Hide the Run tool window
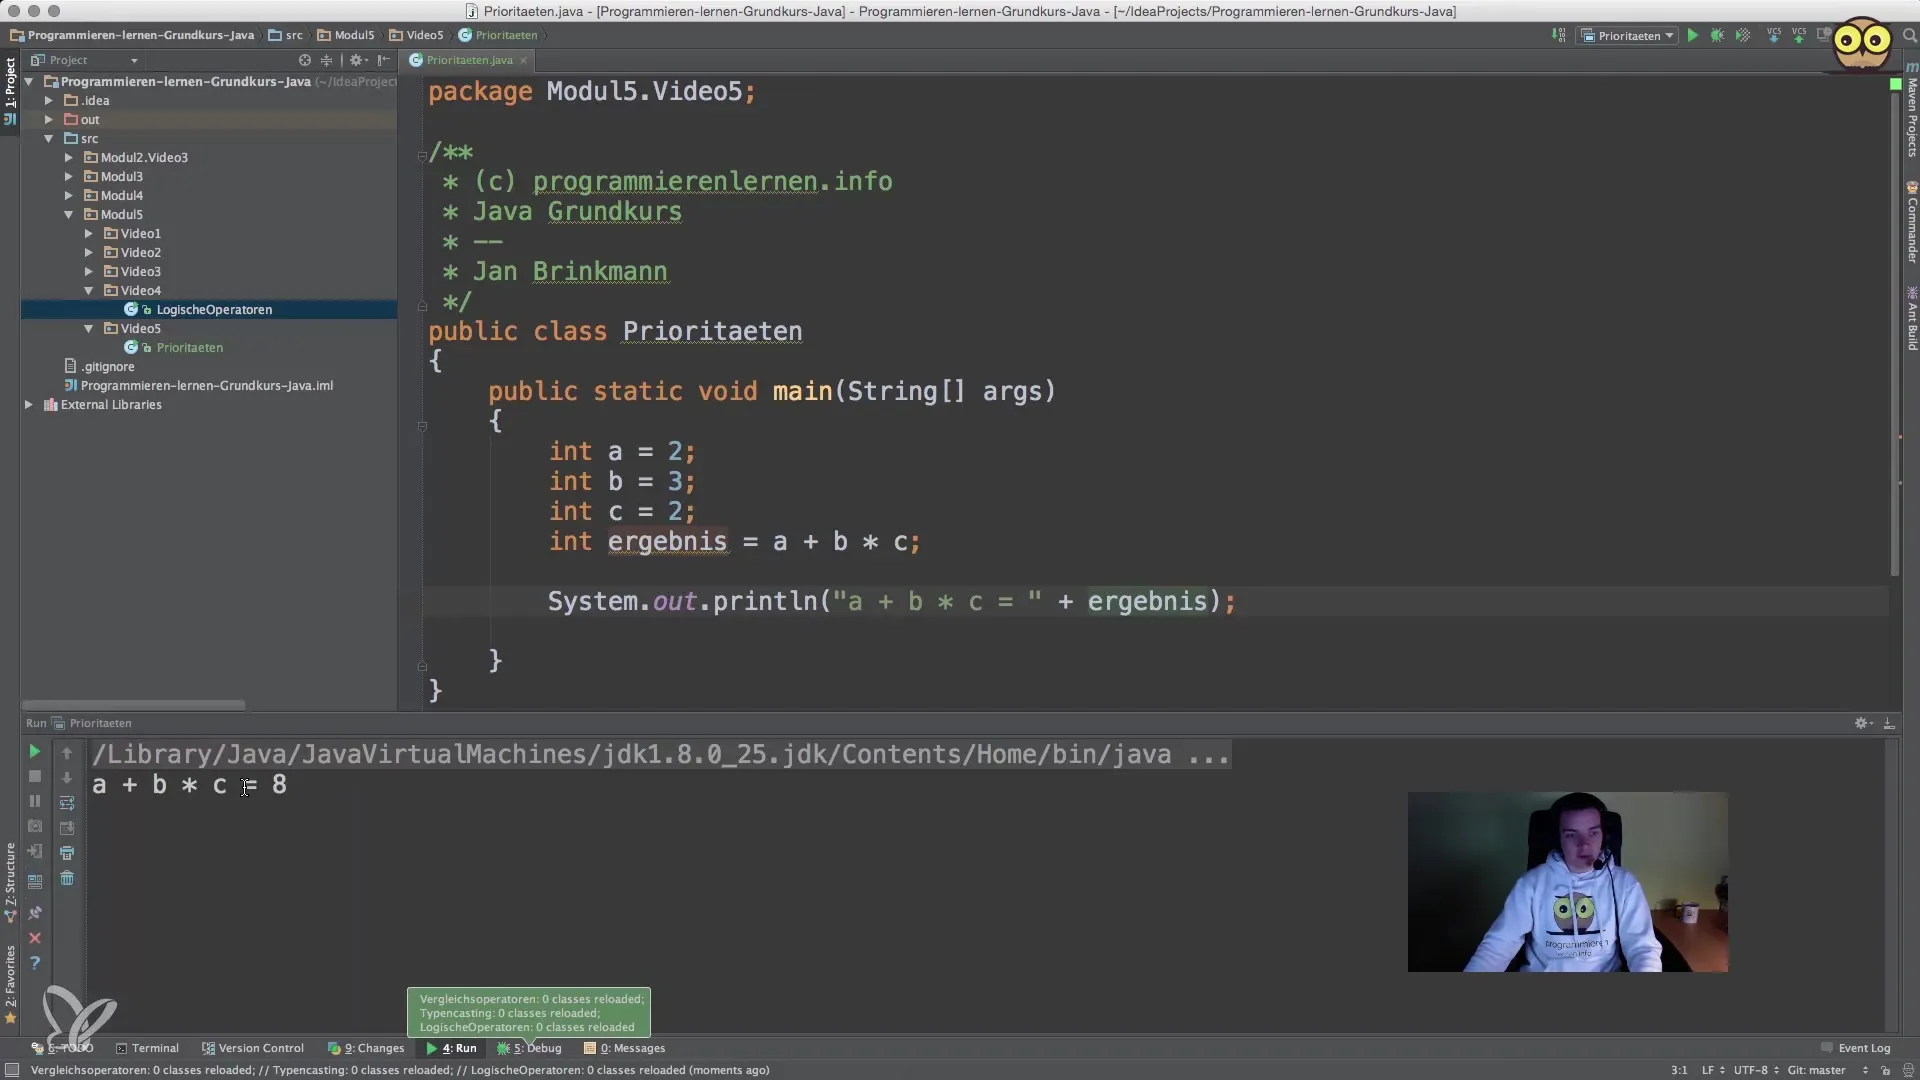1920x1080 pixels. click(1889, 723)
